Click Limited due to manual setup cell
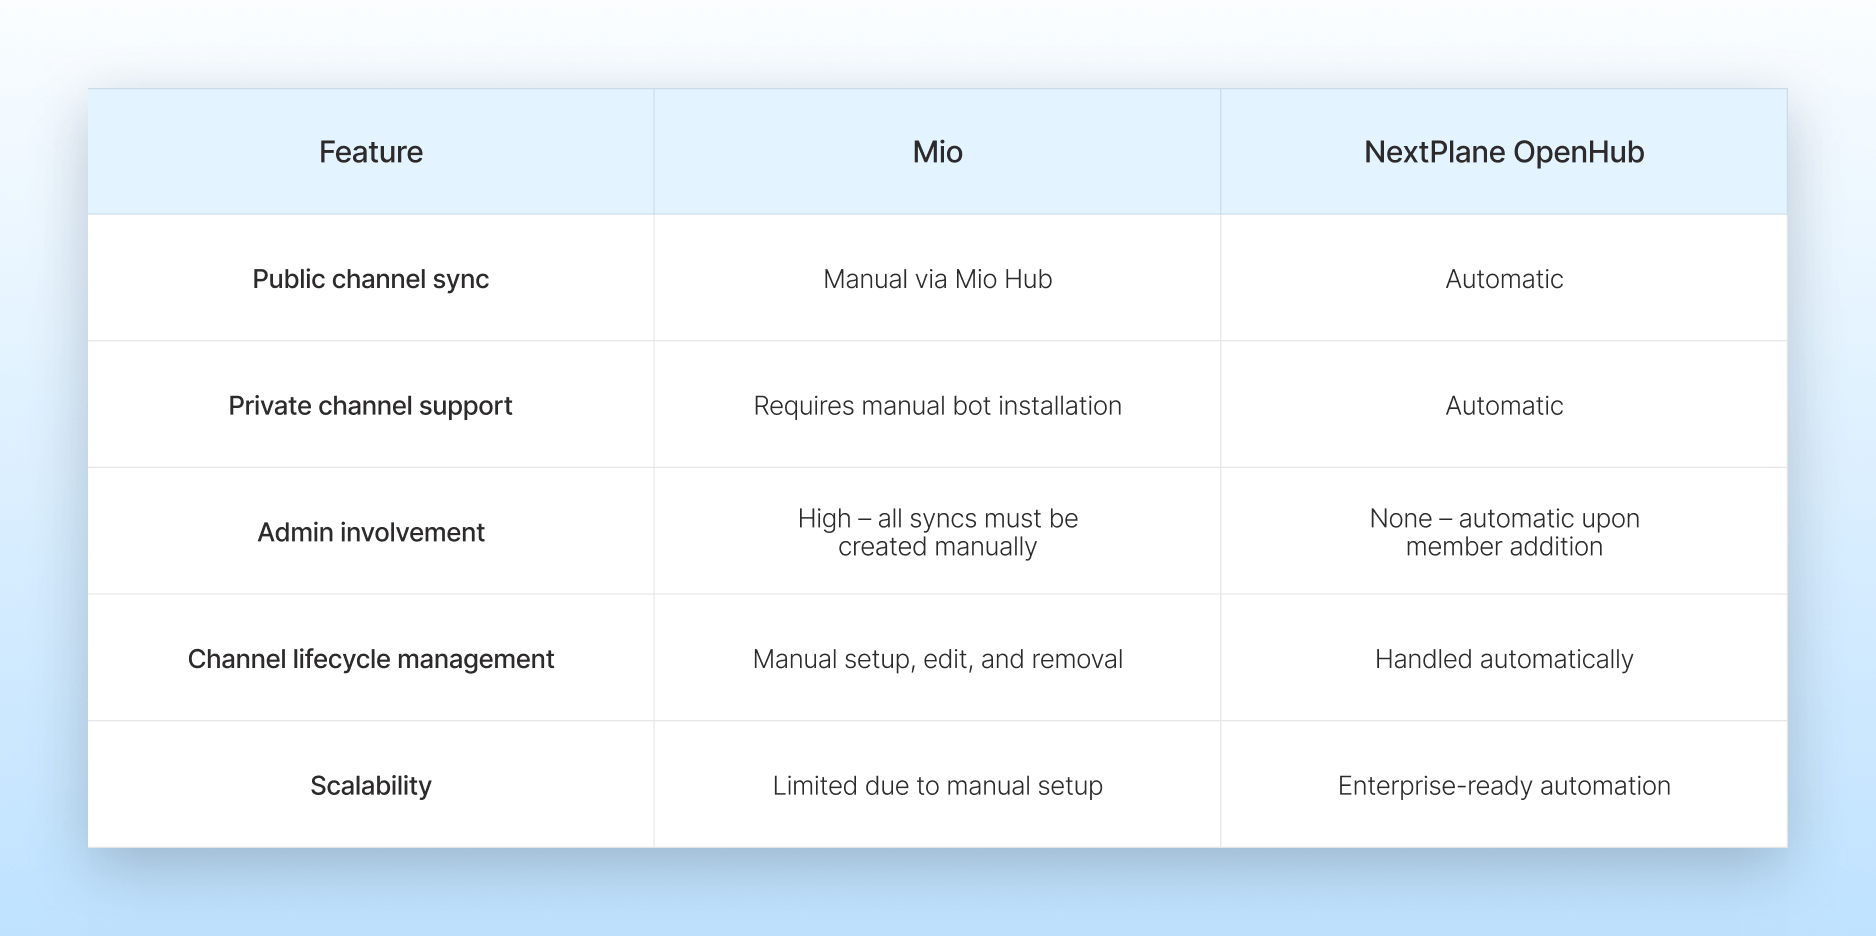 coord(937,786)
